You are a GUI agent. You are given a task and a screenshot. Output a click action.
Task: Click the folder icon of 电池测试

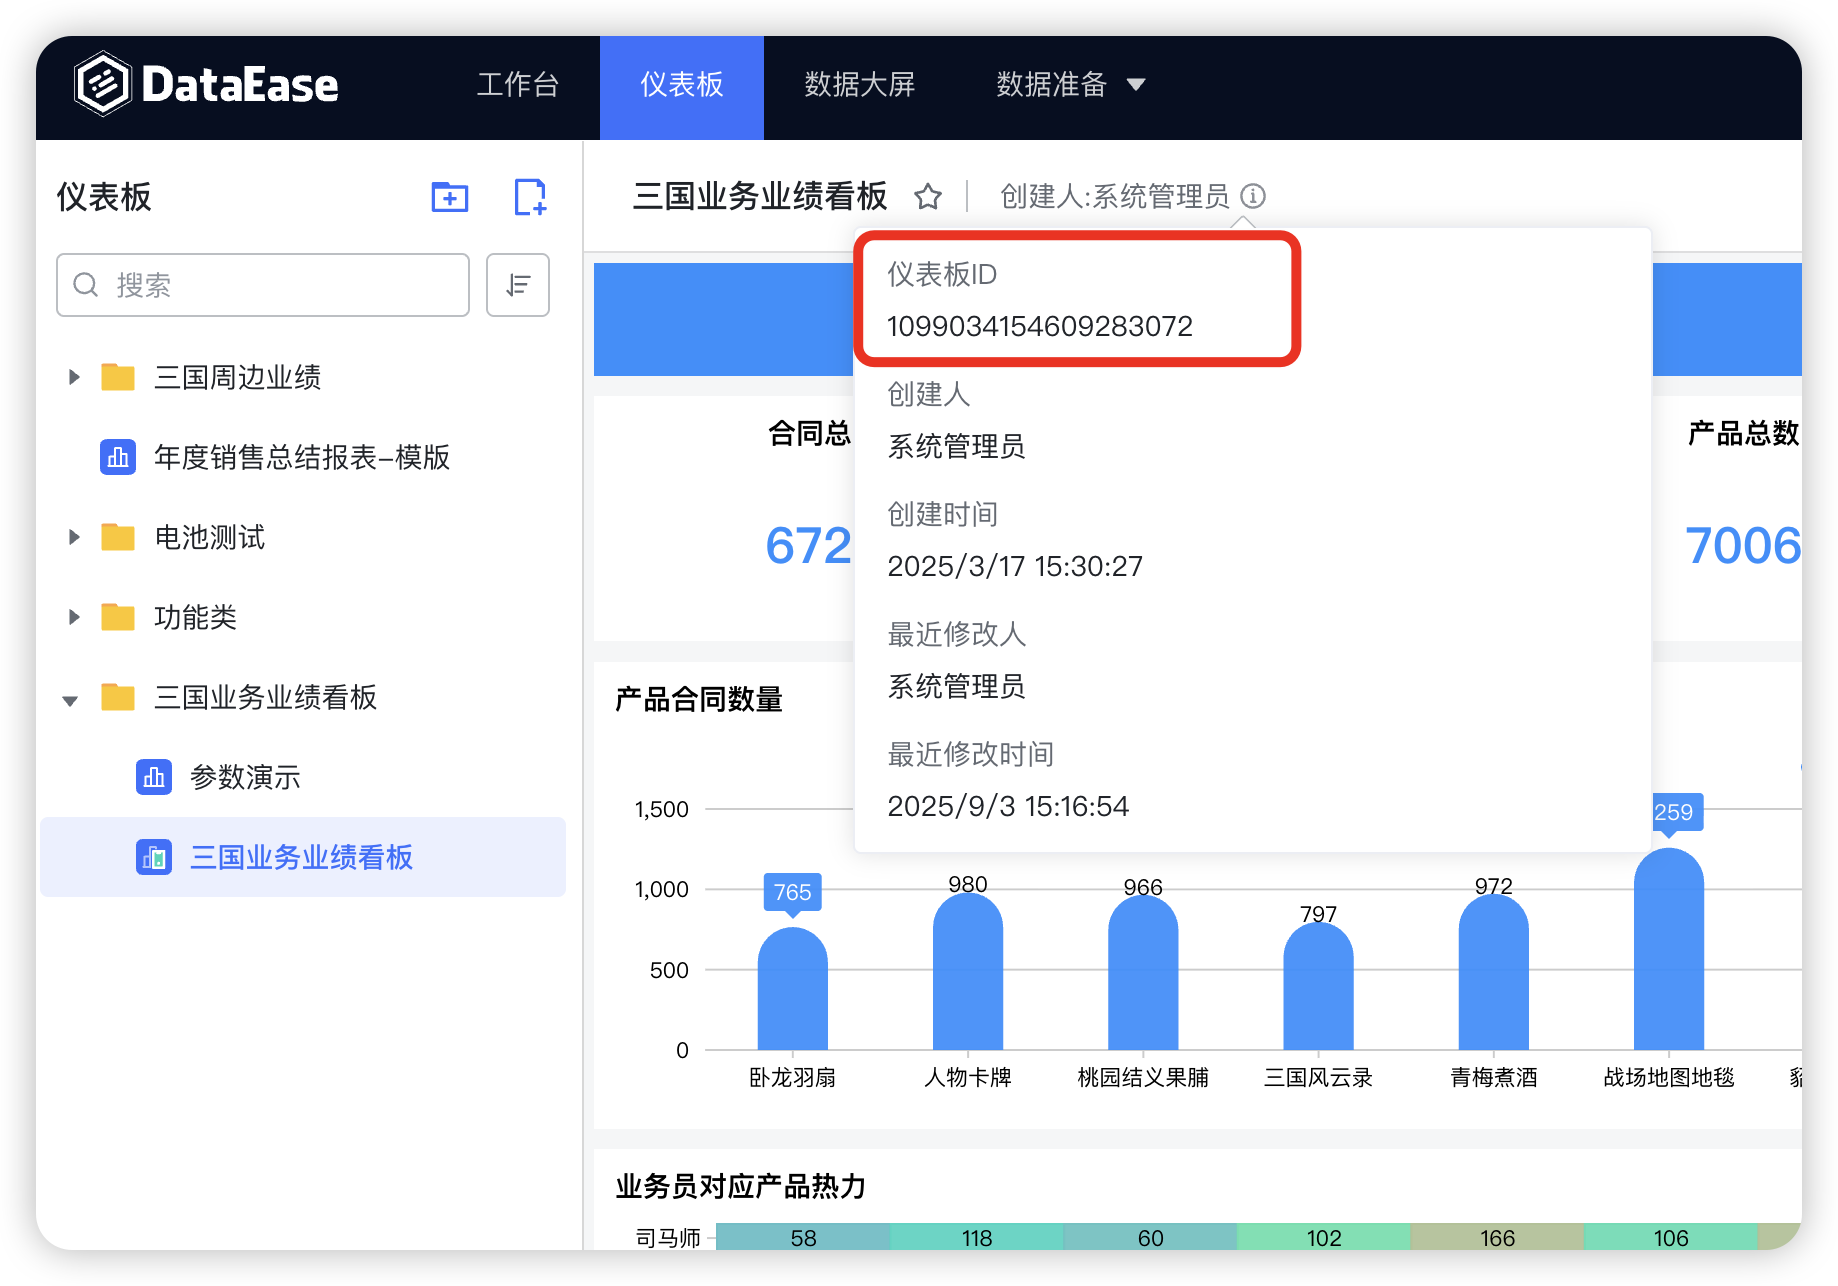[118, 537]
